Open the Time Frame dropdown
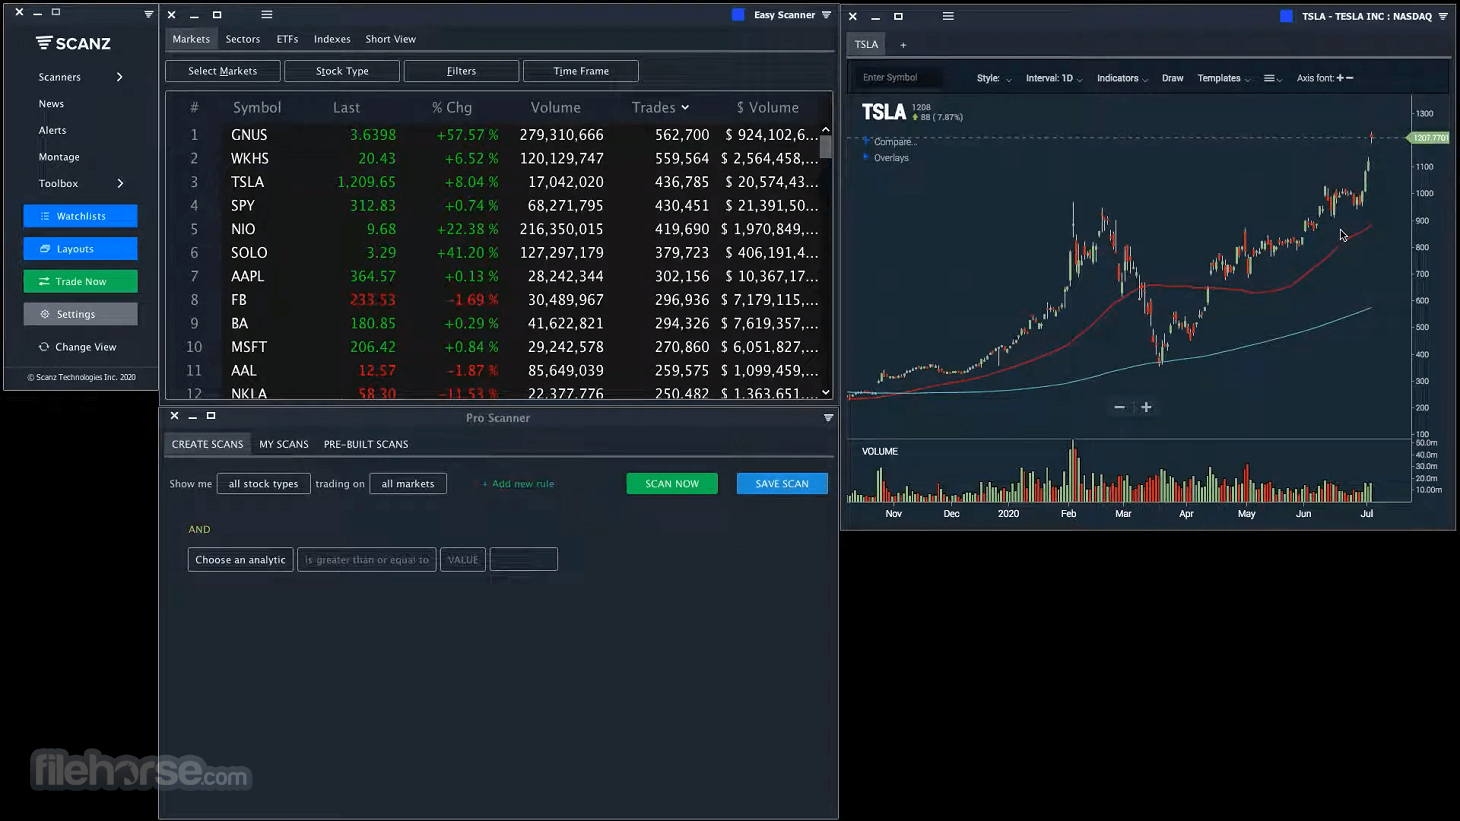 [580, 71]
